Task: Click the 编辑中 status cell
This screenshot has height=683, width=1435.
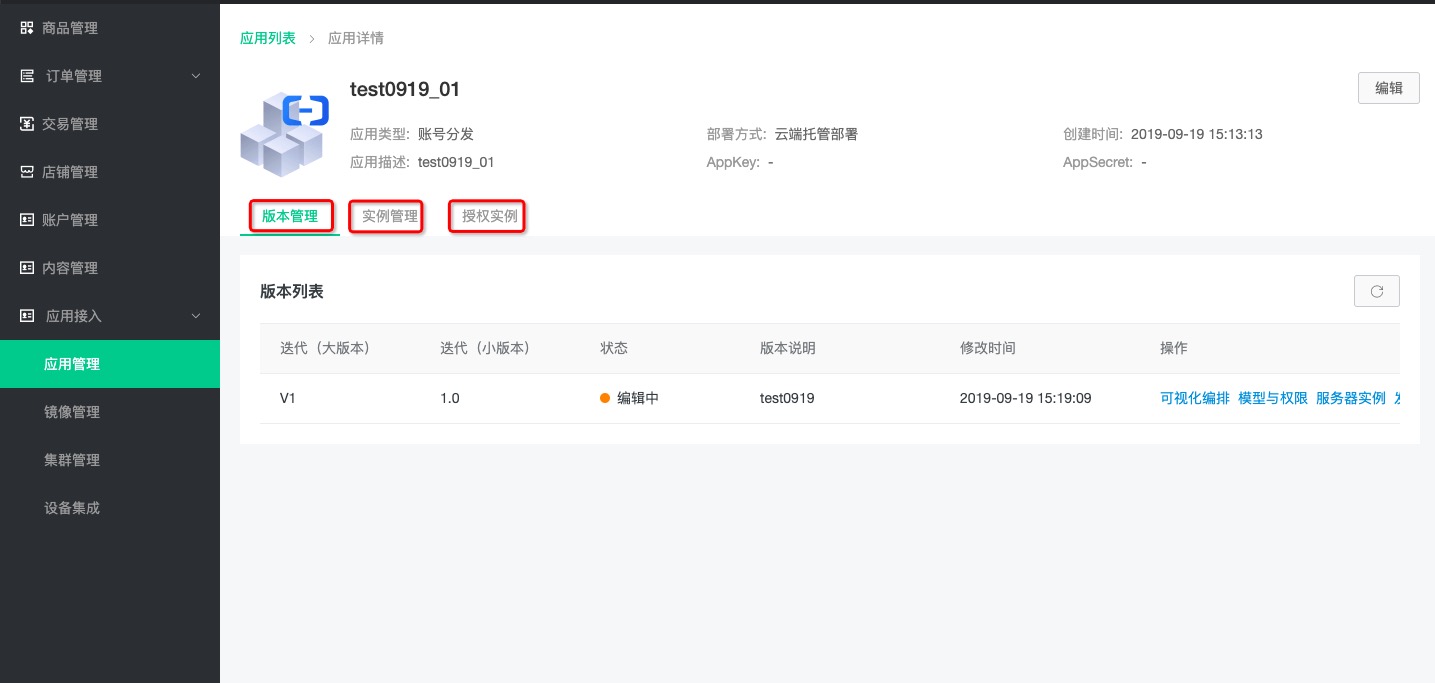Action: [629, 398]
